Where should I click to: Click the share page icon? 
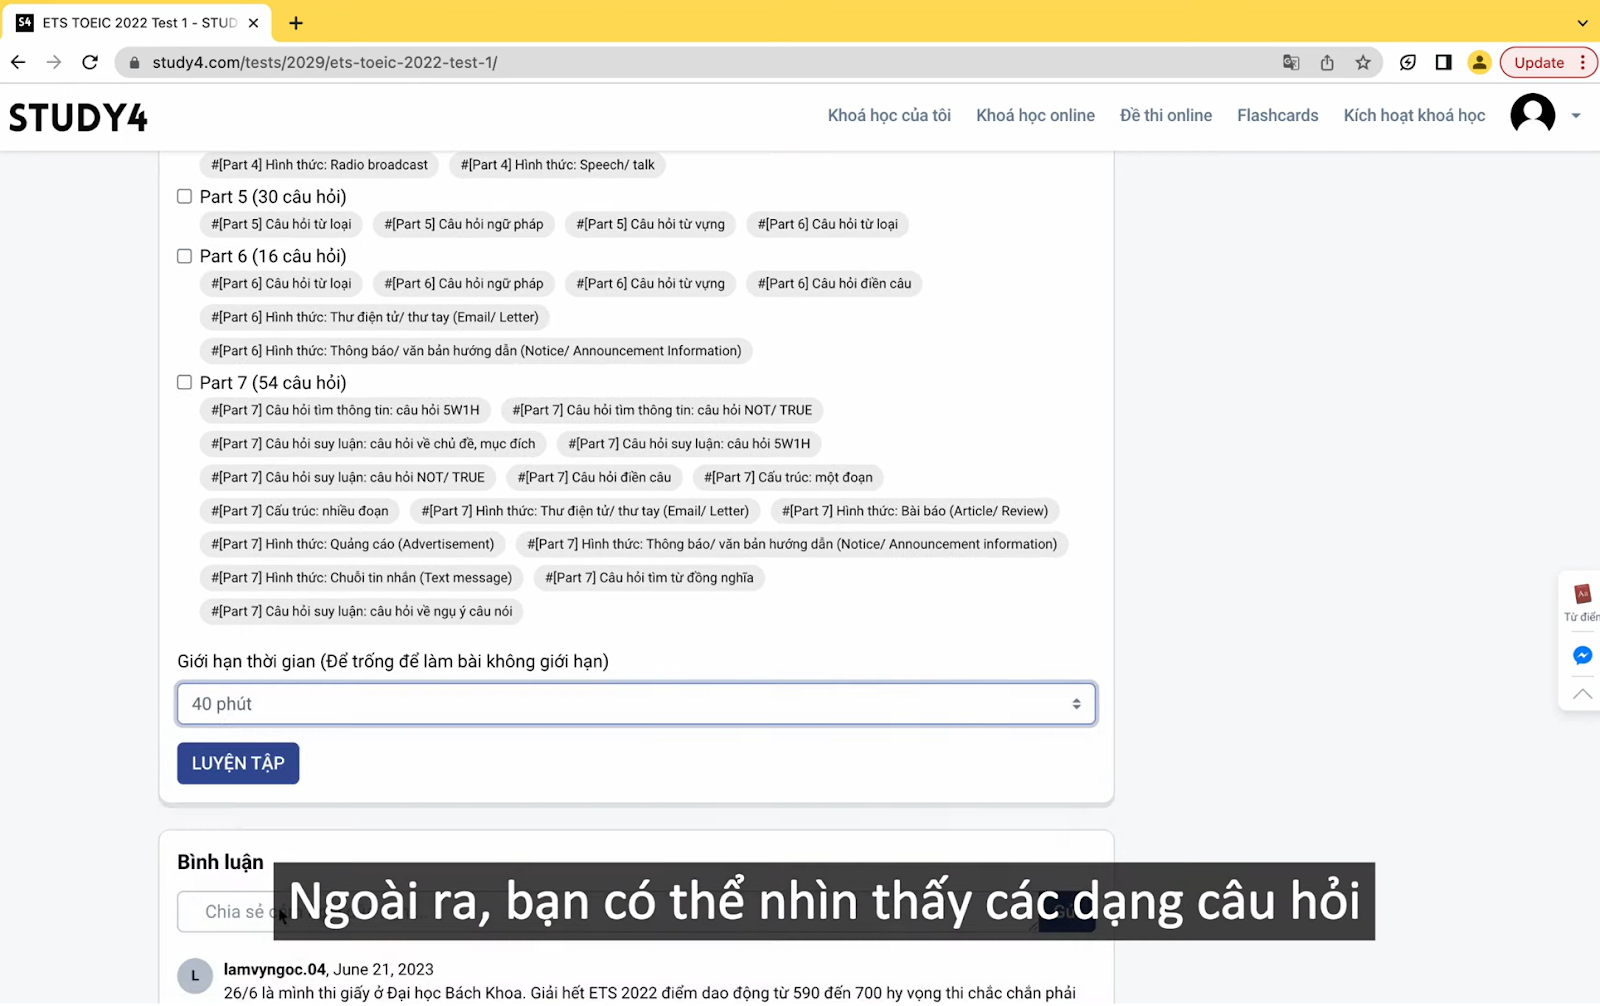click(1327, 62)
